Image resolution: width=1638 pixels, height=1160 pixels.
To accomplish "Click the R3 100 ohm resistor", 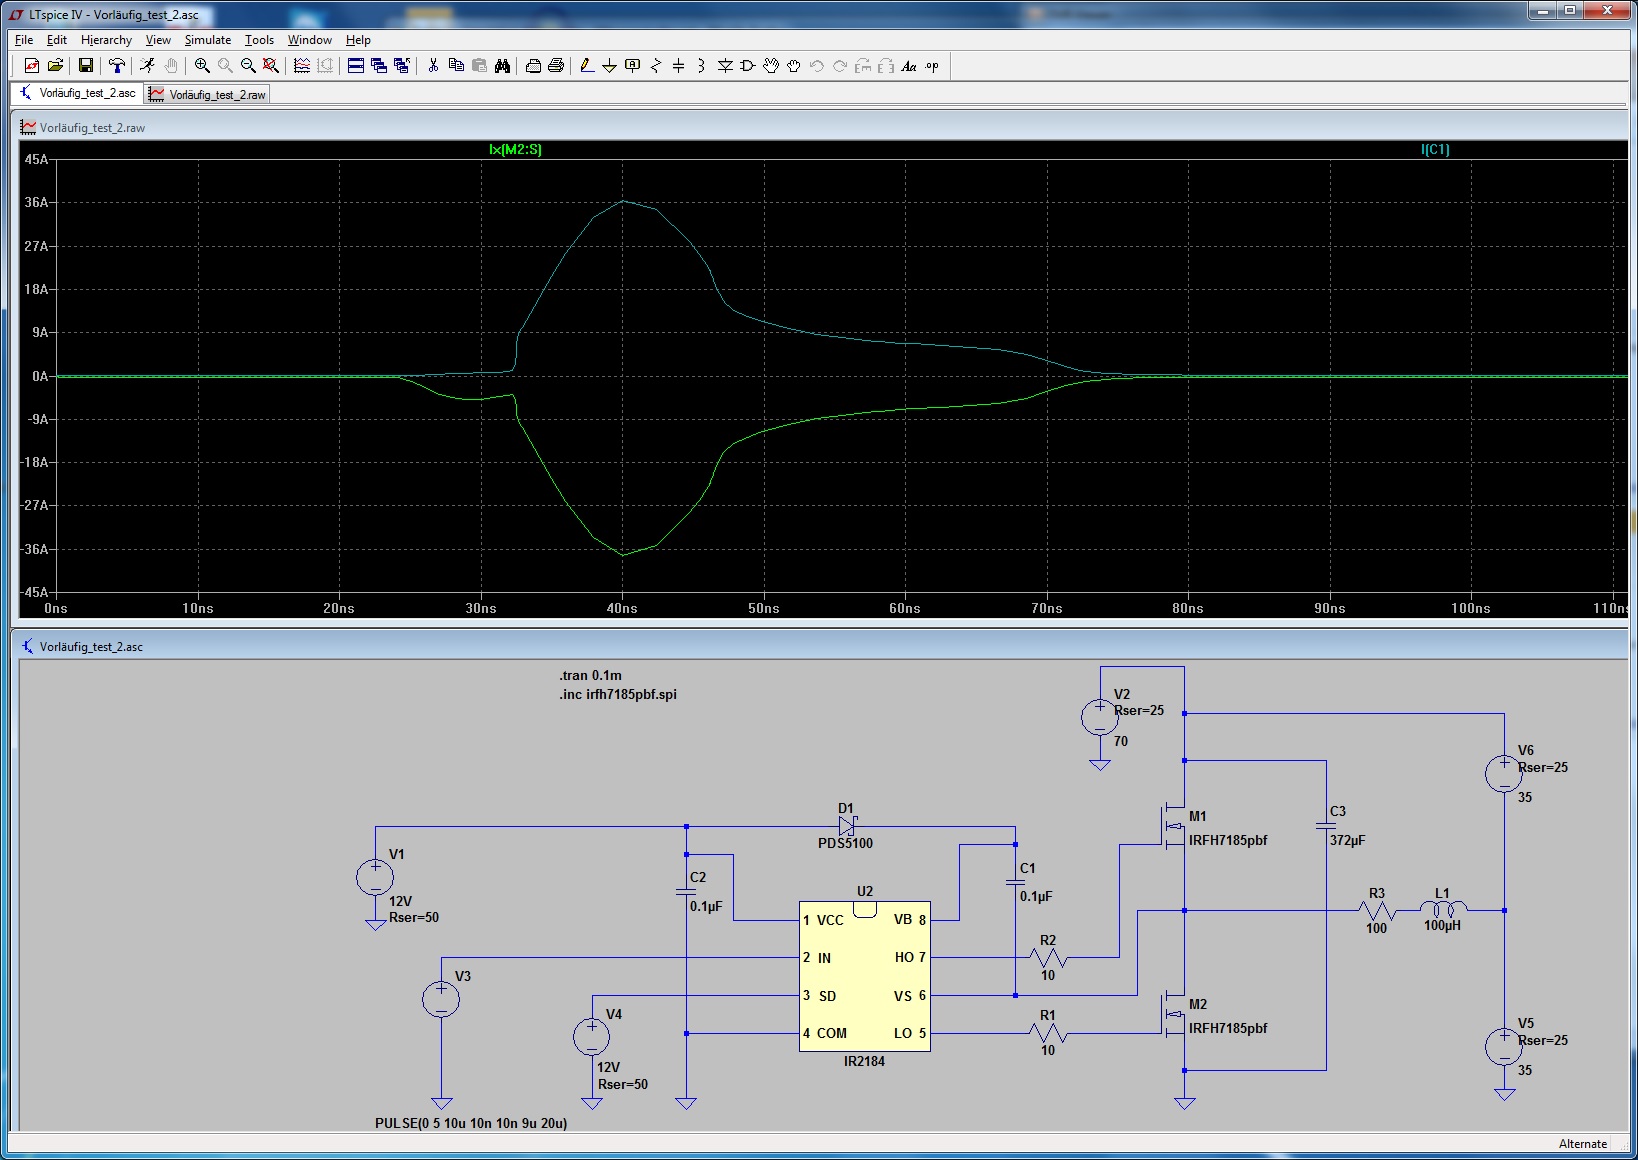I will coord(1377,910).
